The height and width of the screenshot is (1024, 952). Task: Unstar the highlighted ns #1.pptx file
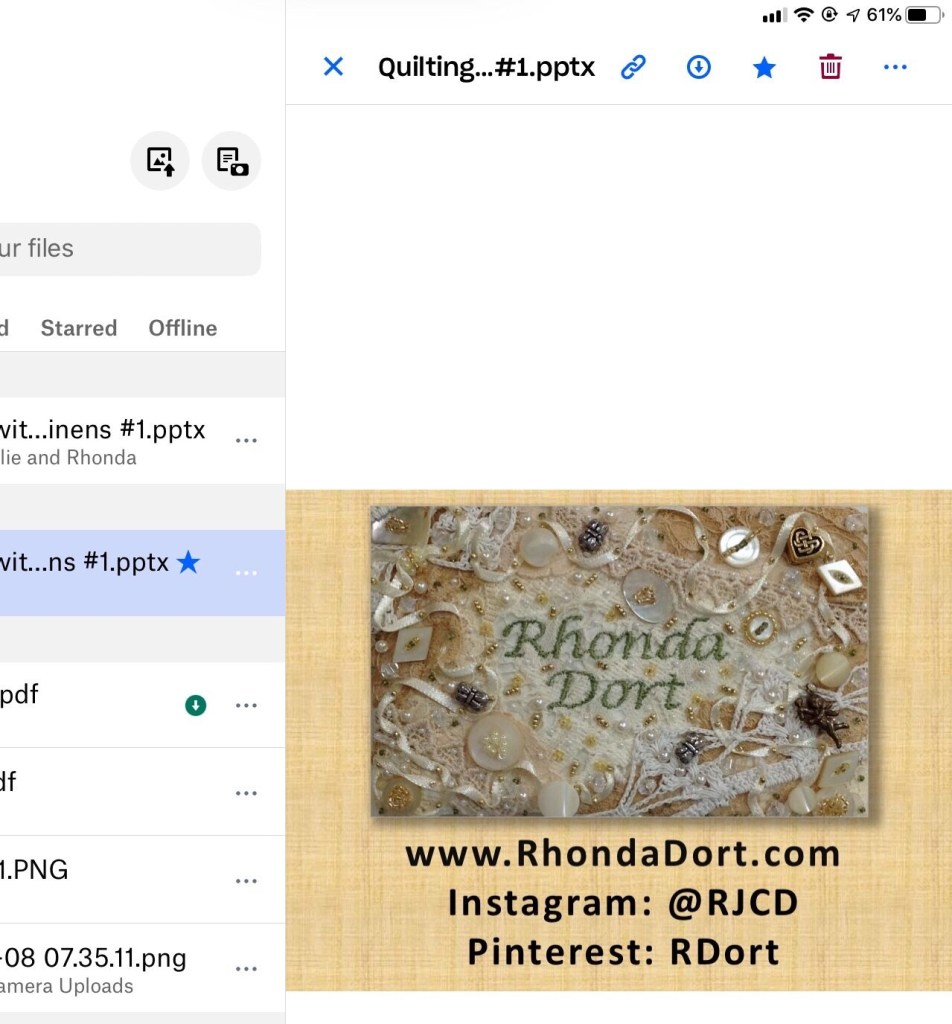tap(188, 563)
